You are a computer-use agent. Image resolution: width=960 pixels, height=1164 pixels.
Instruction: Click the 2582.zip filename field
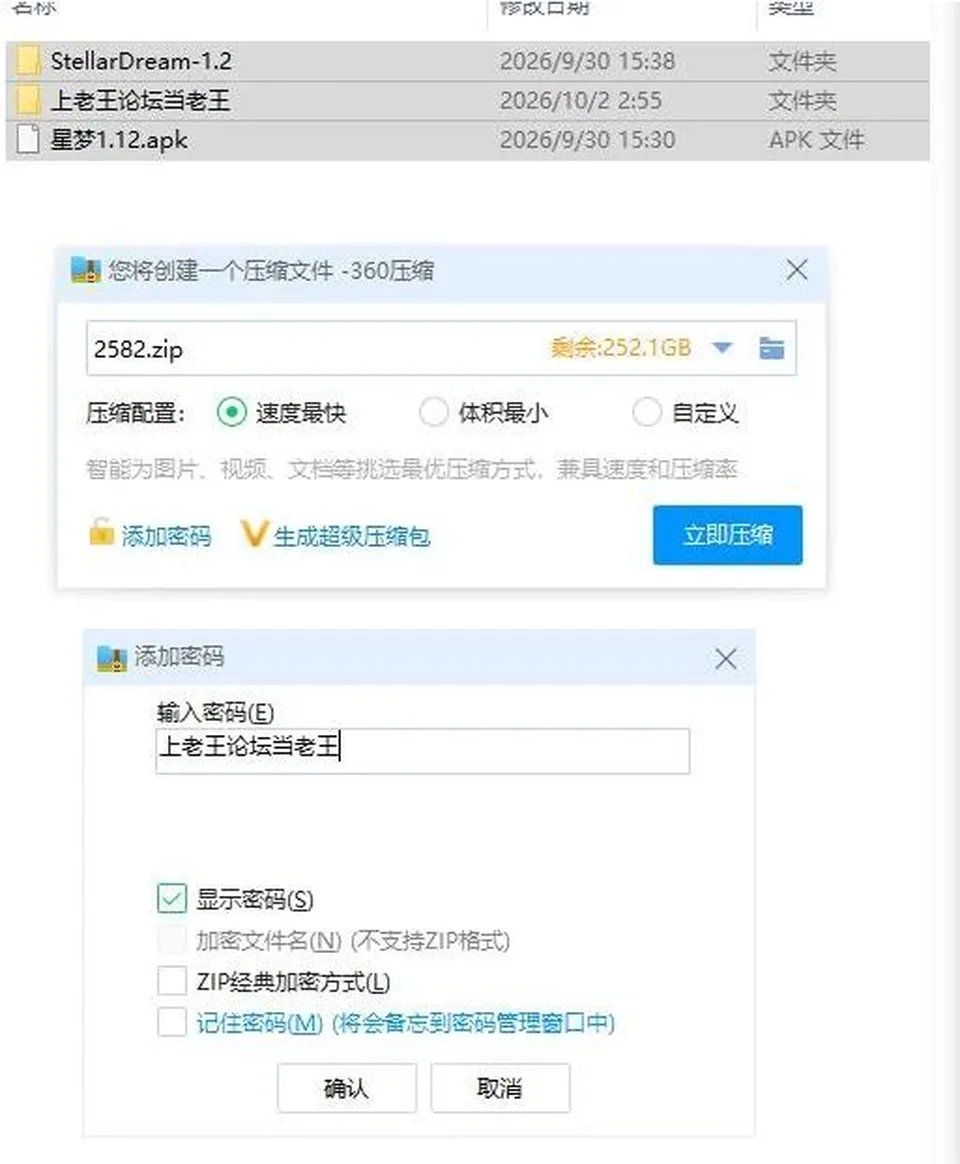pos(441,348)
